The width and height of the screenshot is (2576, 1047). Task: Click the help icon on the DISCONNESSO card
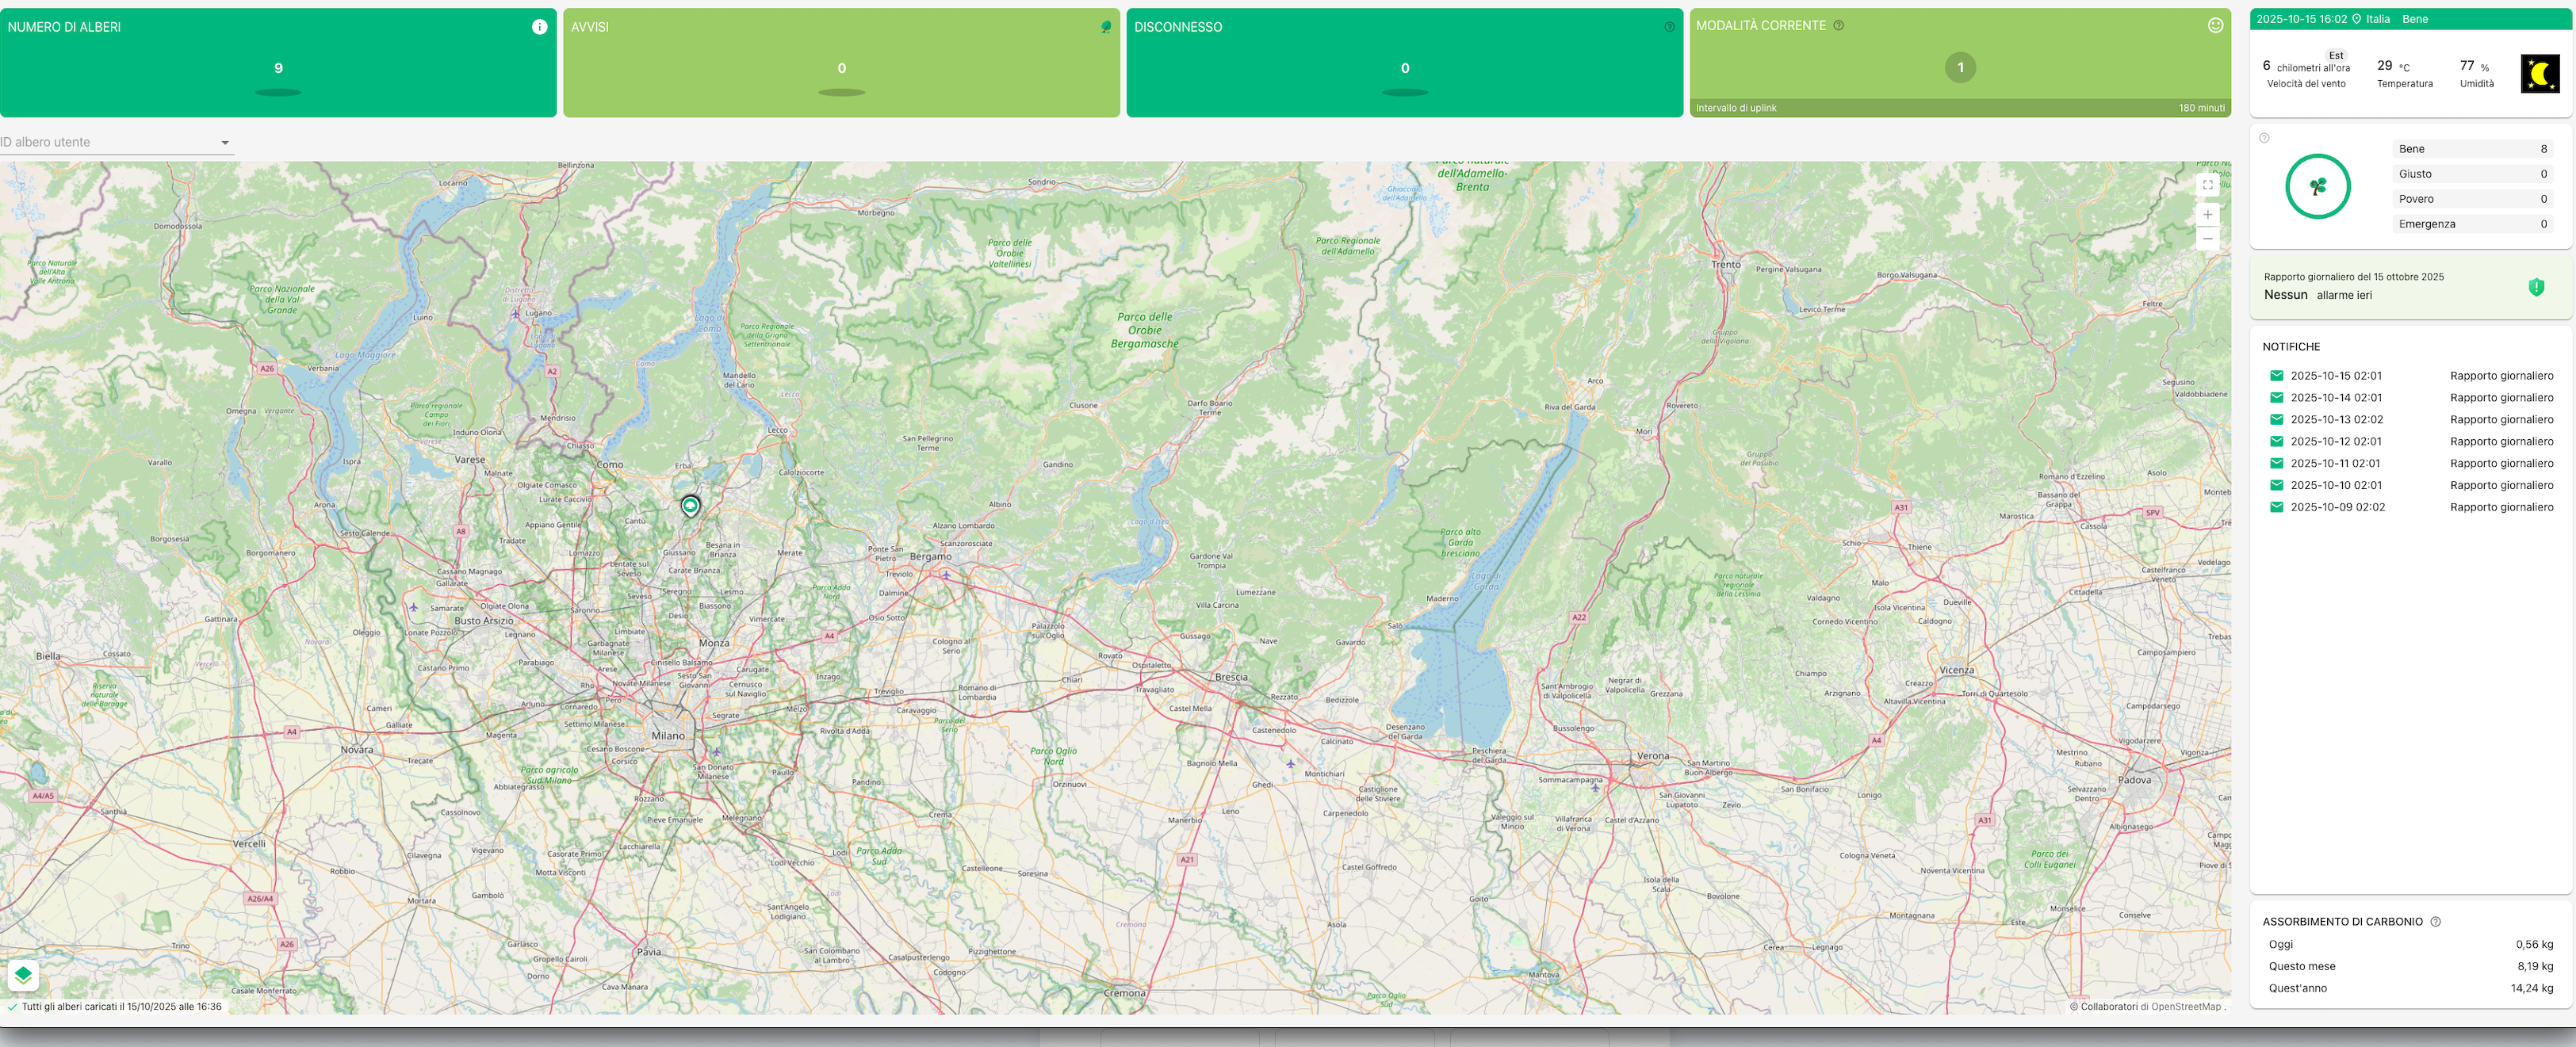click(1669, 26)
